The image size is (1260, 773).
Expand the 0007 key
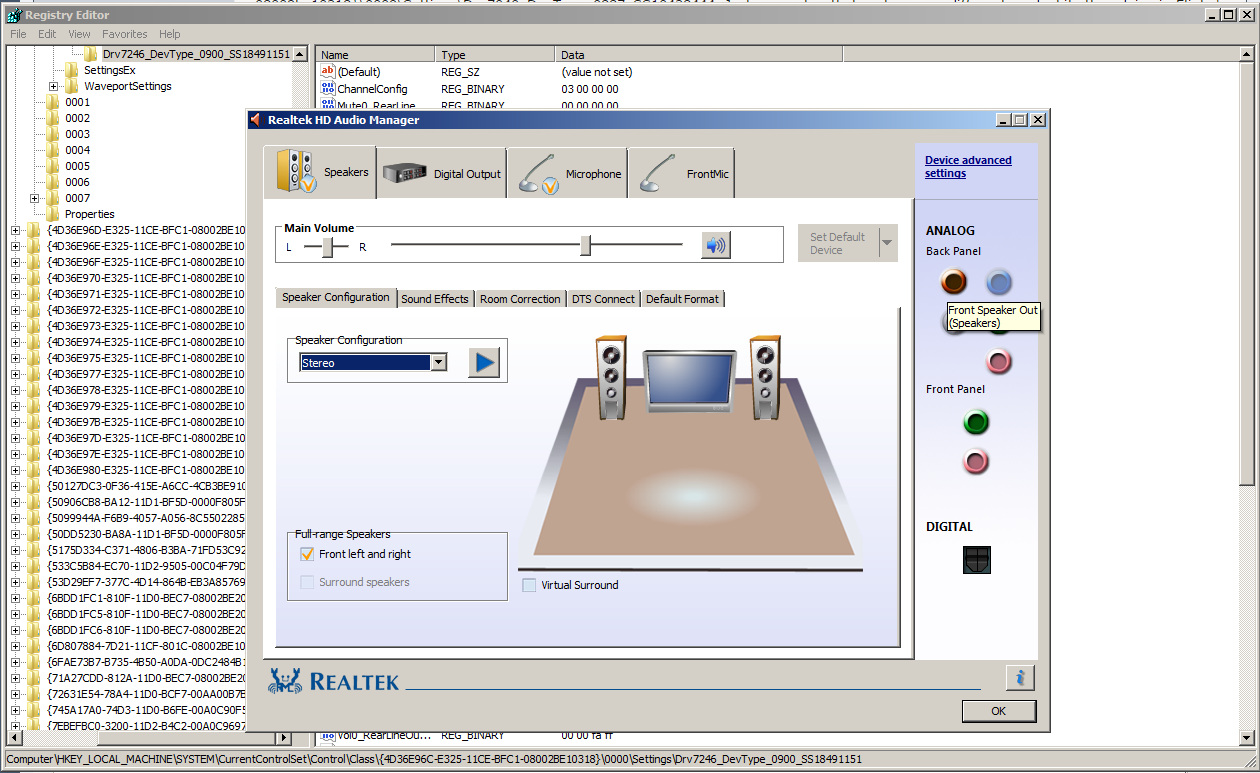point(34,198)
